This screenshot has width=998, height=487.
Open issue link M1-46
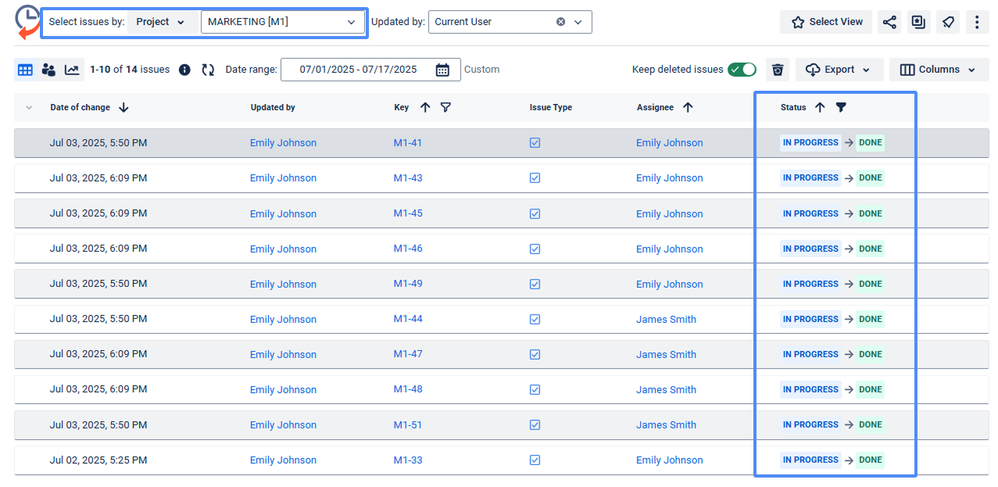(407, 248)
